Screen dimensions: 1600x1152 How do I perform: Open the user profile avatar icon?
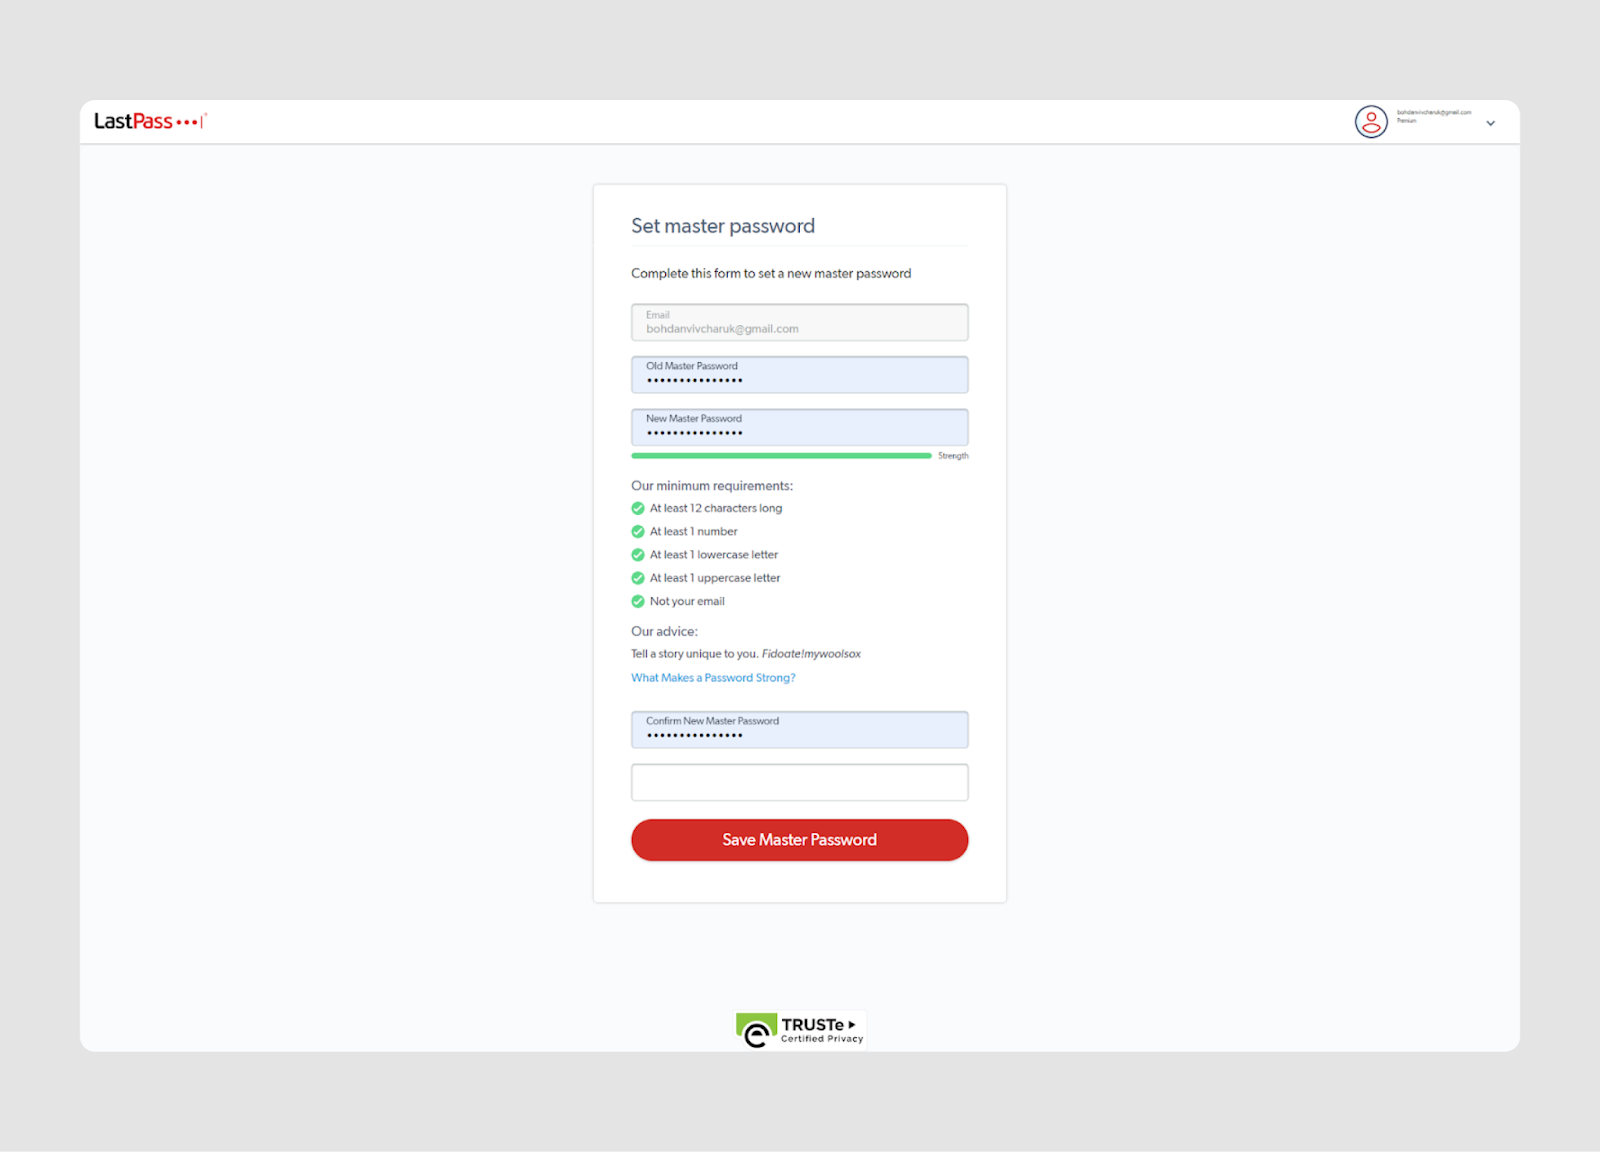tap(1371, 122)
